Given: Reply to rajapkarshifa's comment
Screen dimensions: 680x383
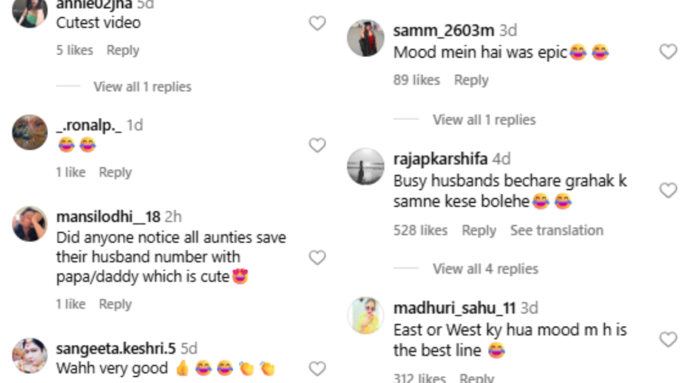Looking at the screenshot, I should pos(479,230).
